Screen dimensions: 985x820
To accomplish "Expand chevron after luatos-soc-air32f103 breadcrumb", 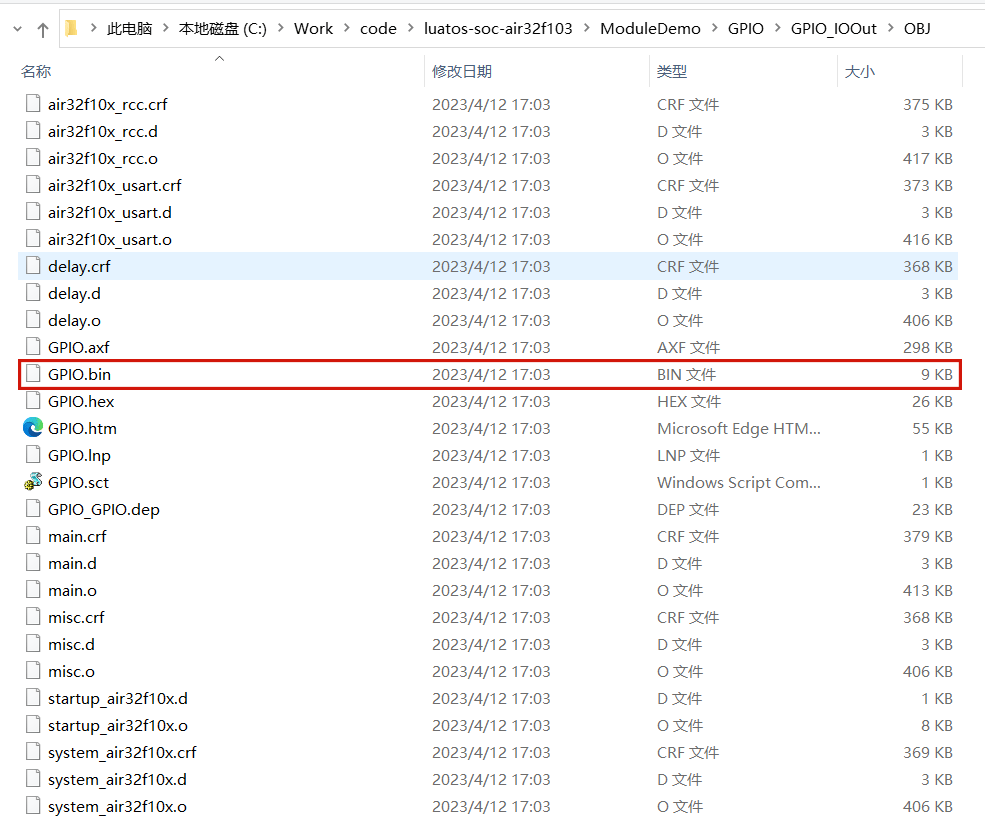I will click(x=587, y=28).
